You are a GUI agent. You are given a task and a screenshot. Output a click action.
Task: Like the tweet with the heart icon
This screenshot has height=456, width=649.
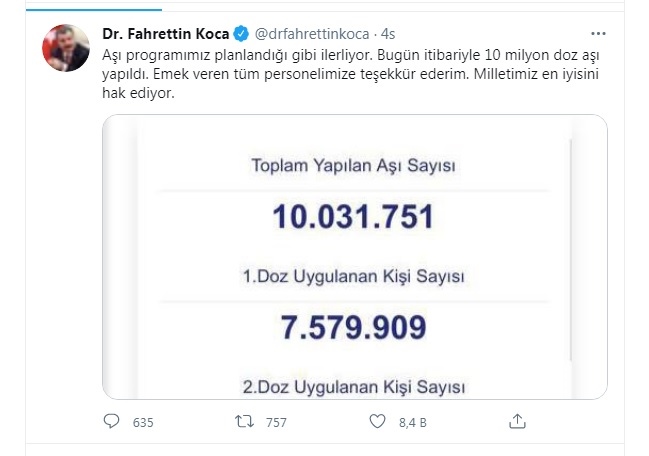(x=378, y=421)
